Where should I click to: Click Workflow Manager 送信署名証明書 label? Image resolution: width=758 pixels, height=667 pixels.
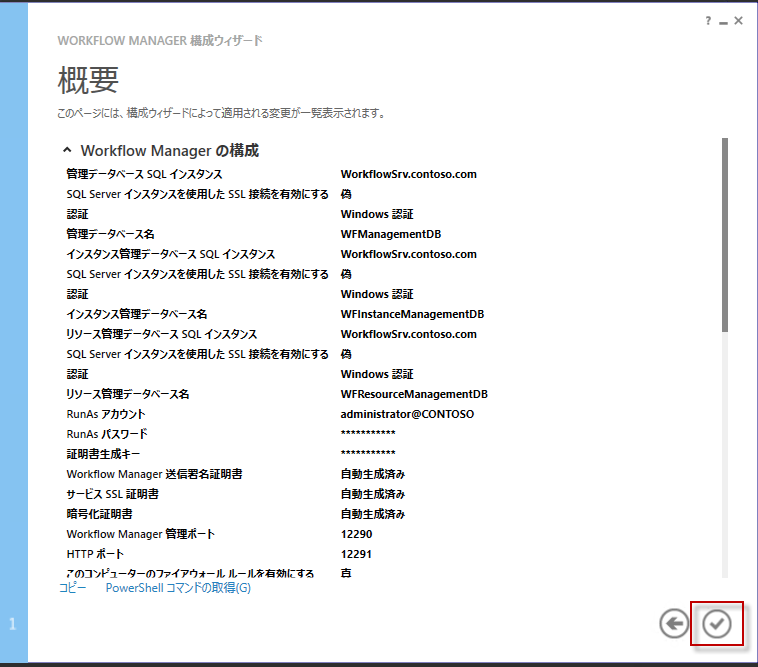(154, 474)
